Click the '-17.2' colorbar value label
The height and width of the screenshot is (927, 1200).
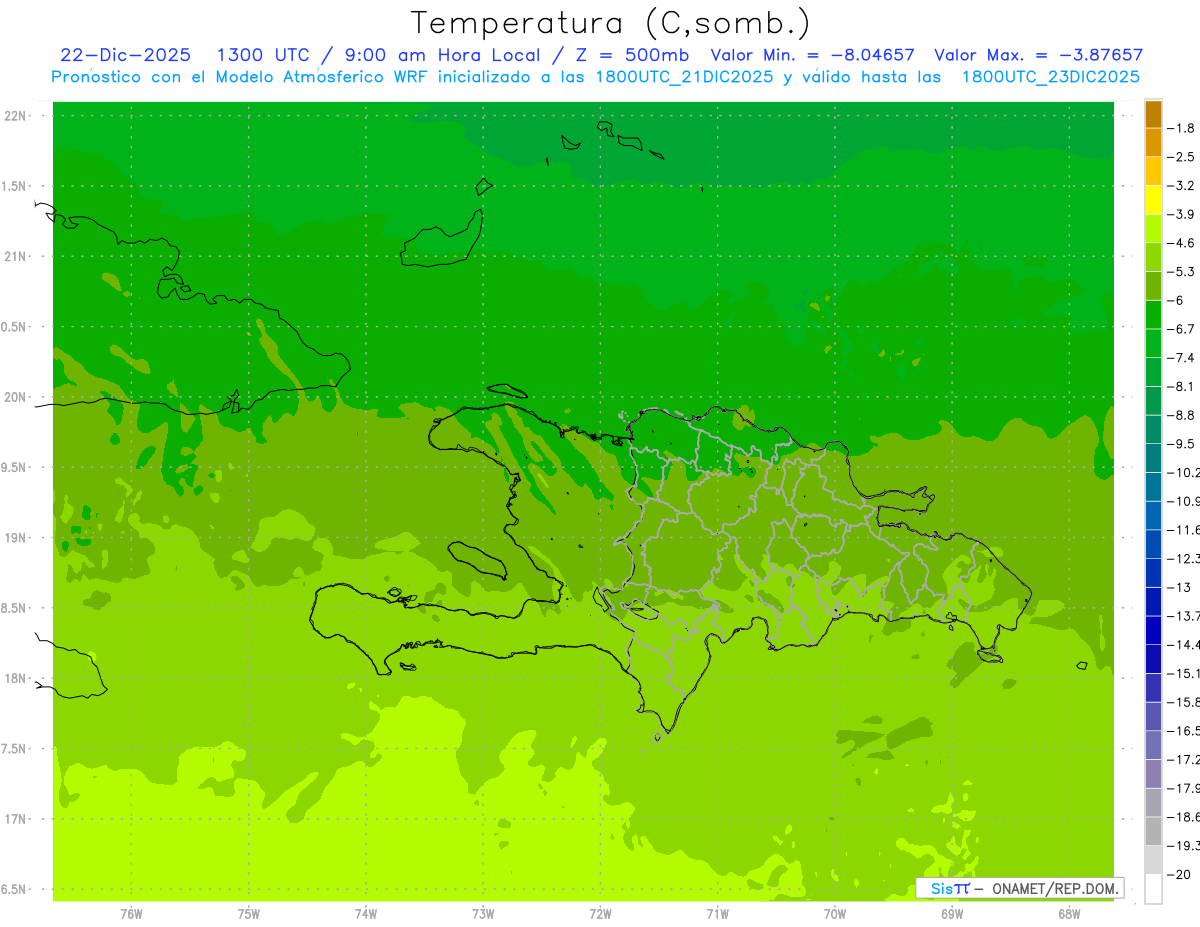click(x=1183, y=760)
